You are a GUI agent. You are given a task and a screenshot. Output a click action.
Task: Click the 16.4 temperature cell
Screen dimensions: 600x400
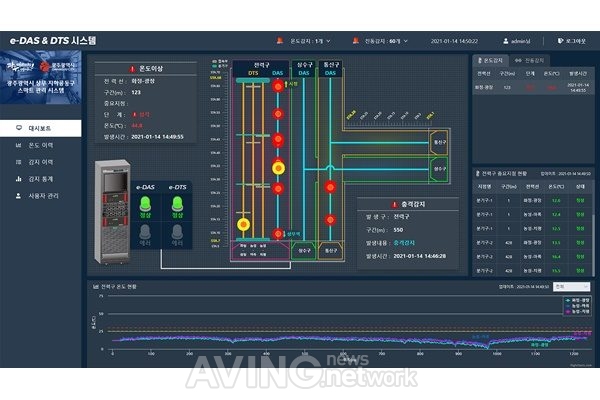556,256
